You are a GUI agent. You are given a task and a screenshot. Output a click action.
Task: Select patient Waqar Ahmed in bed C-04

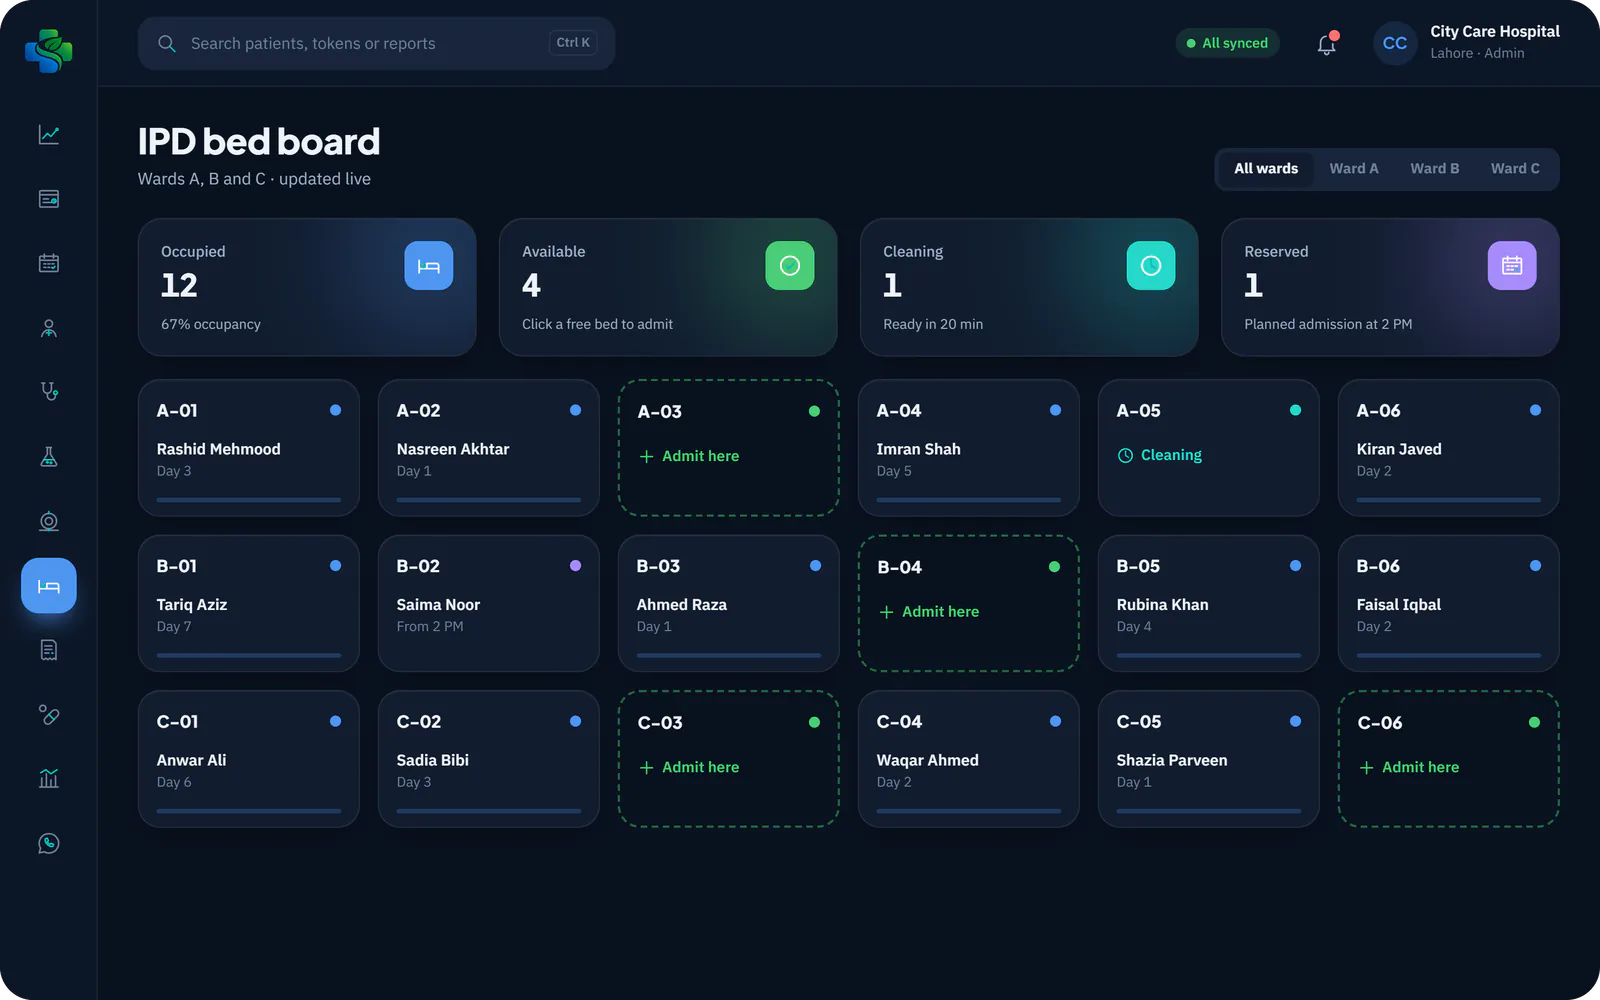coord(969,759)
